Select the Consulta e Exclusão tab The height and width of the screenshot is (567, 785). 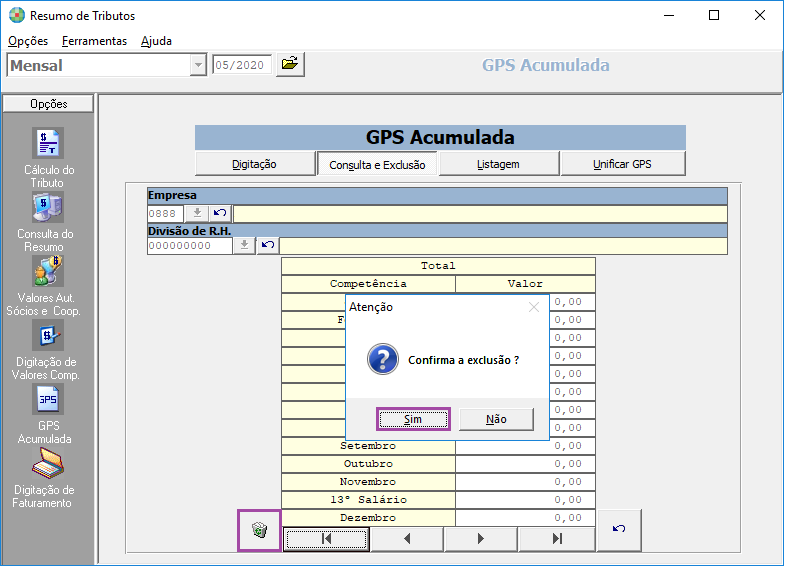(377, 165)
